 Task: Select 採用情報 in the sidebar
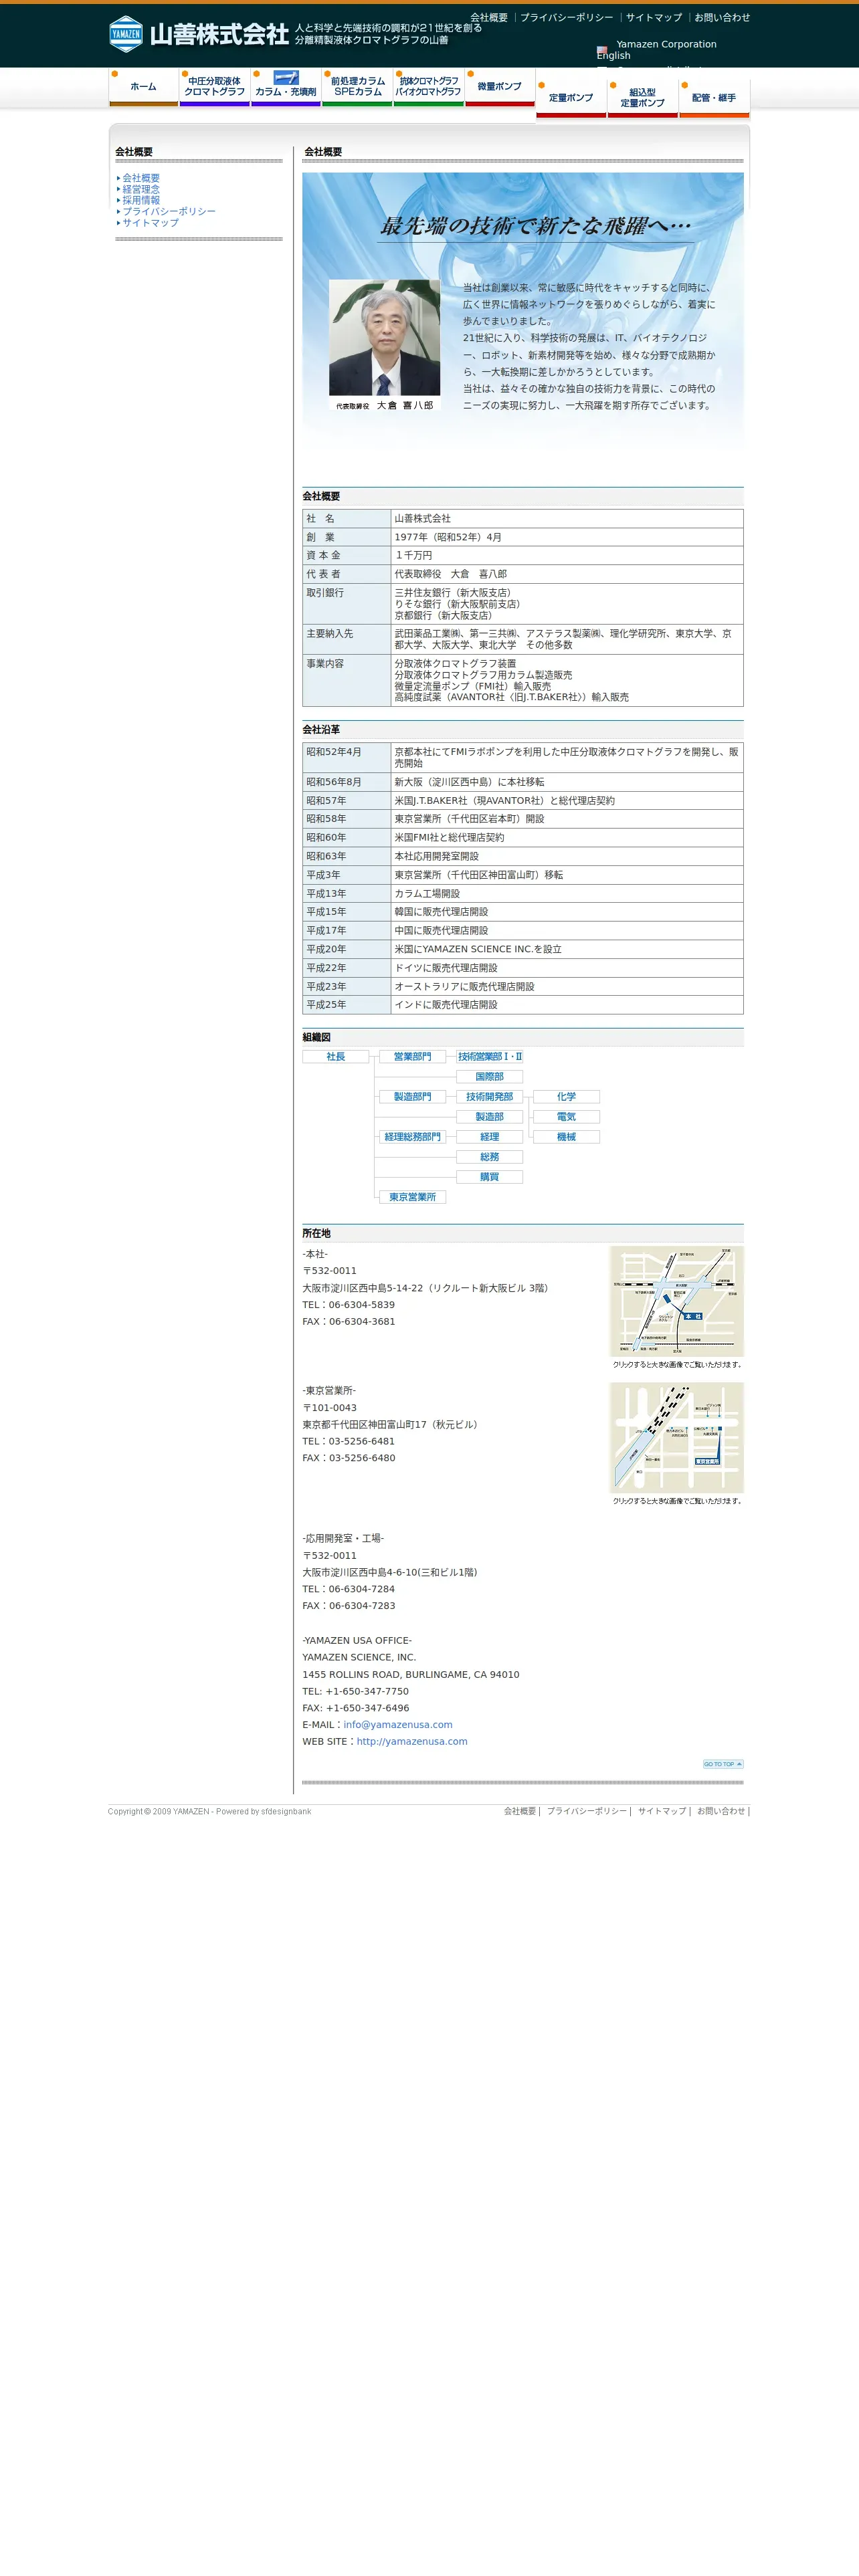coord(141,200)
